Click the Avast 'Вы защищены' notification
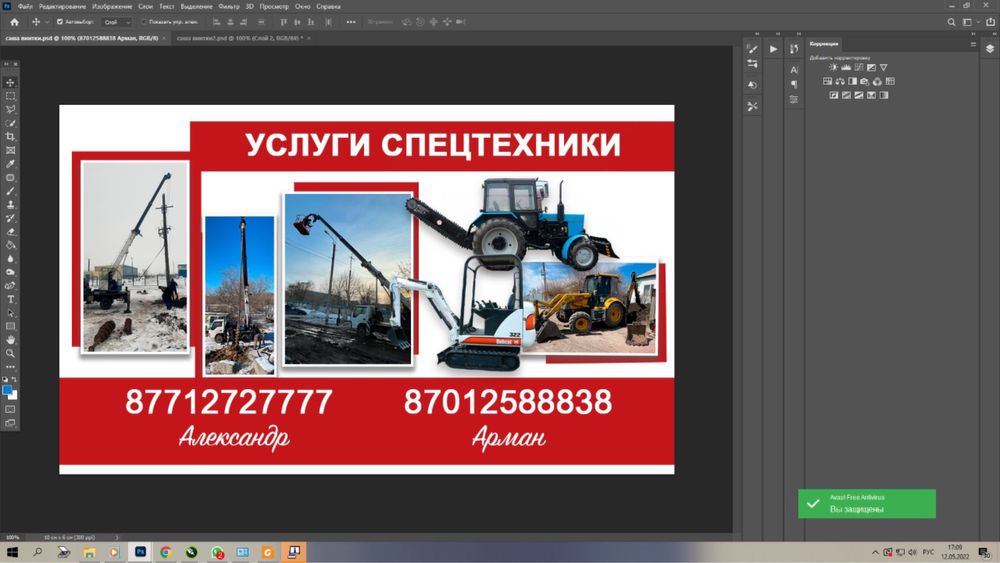Screen dimensions: 1000x563 click(x=867, y=504)
